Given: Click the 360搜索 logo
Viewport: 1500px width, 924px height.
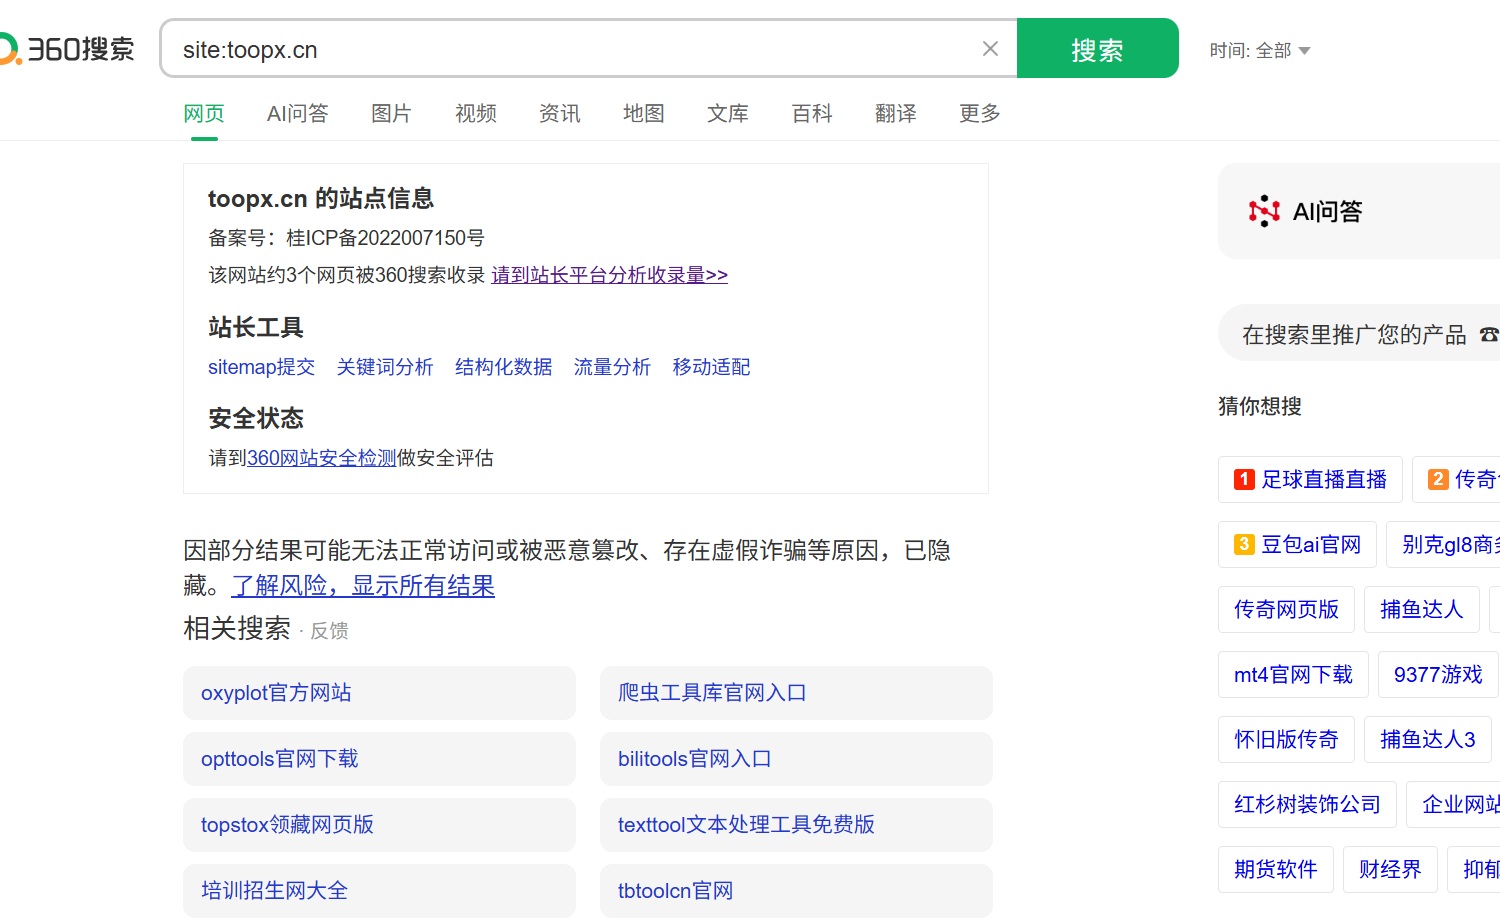Looking at the screenshot, I should [x=67, y=49].
